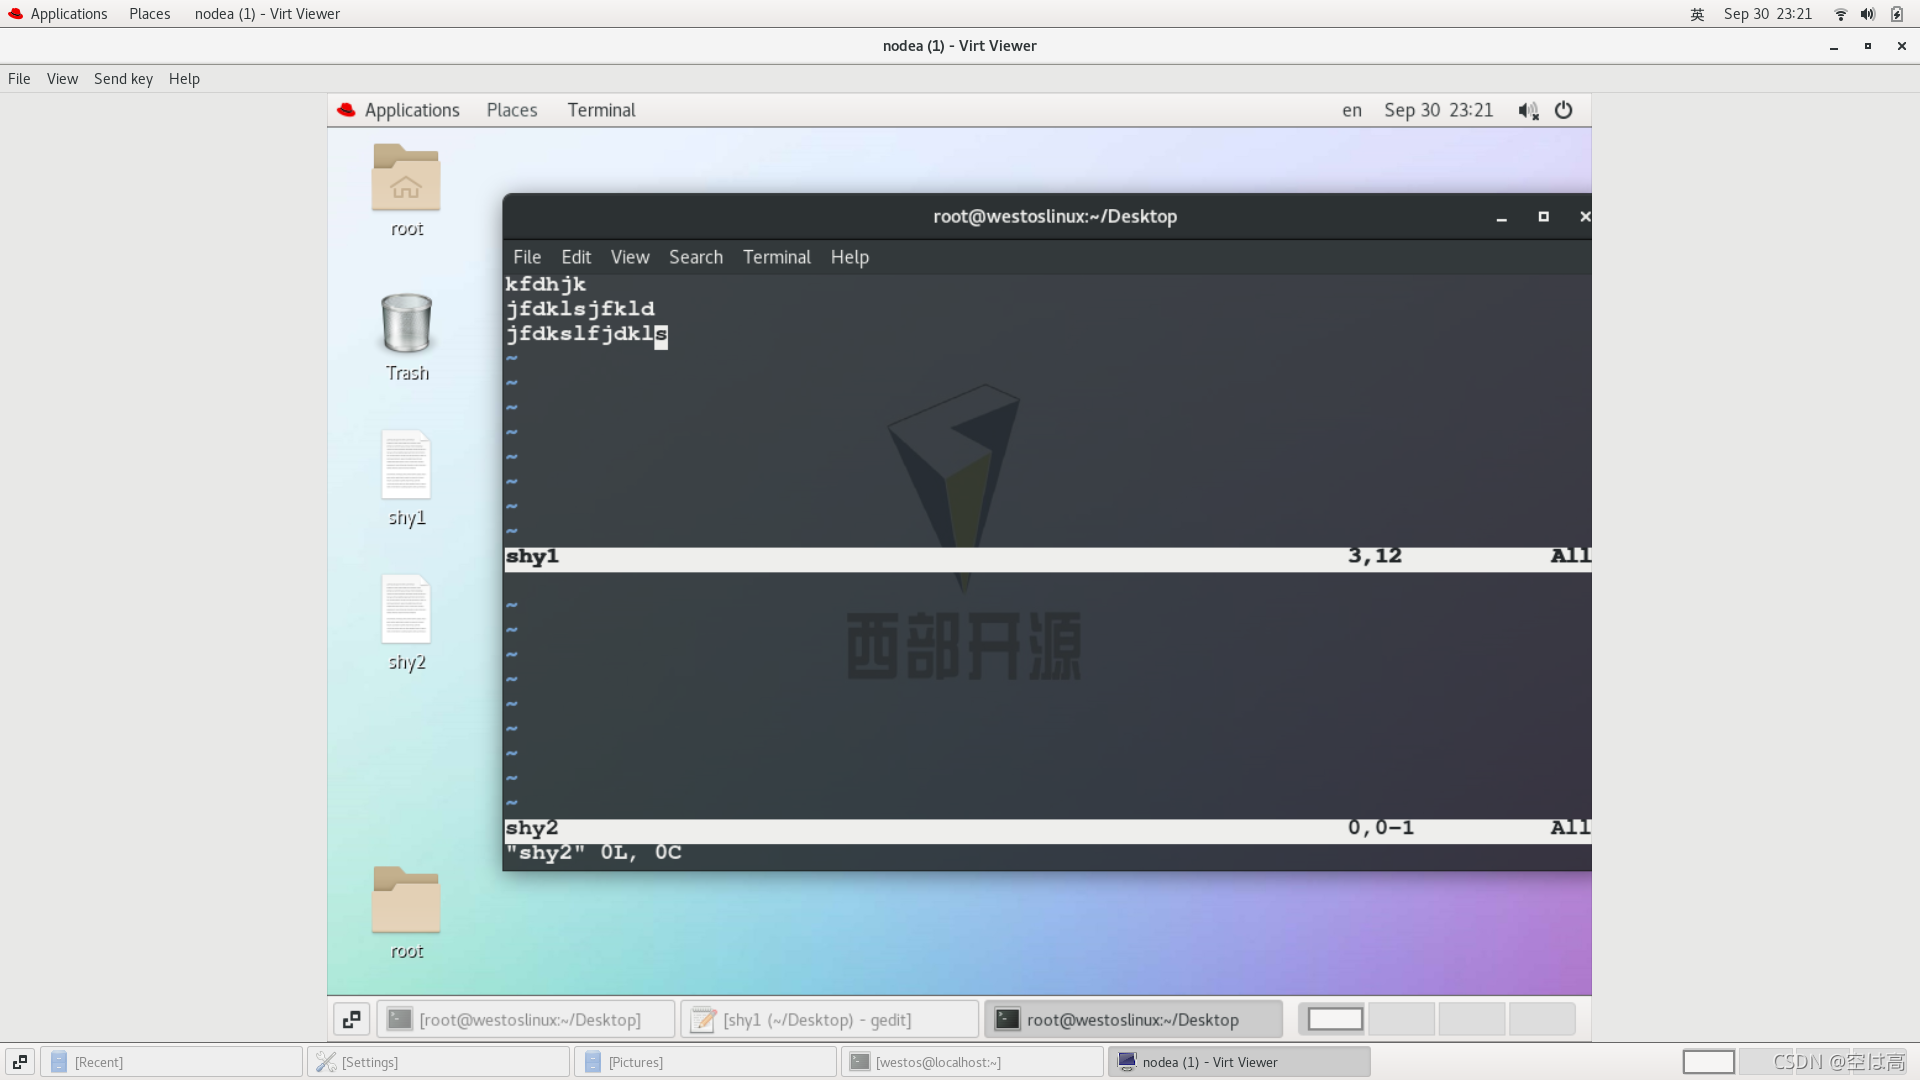This screenshot has width=1920, height=1080.
Task: Click the guest volume speaker icon
Action: [1528, 110]
